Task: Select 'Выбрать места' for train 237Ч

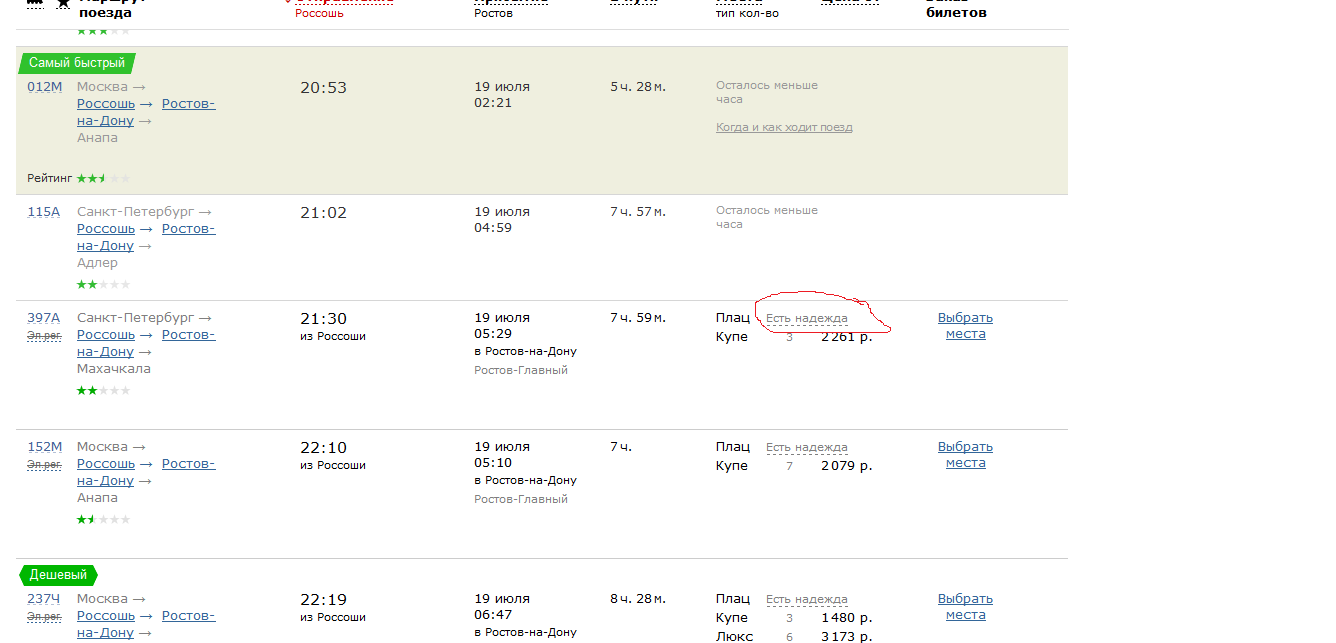Action: tap(965, 607)
